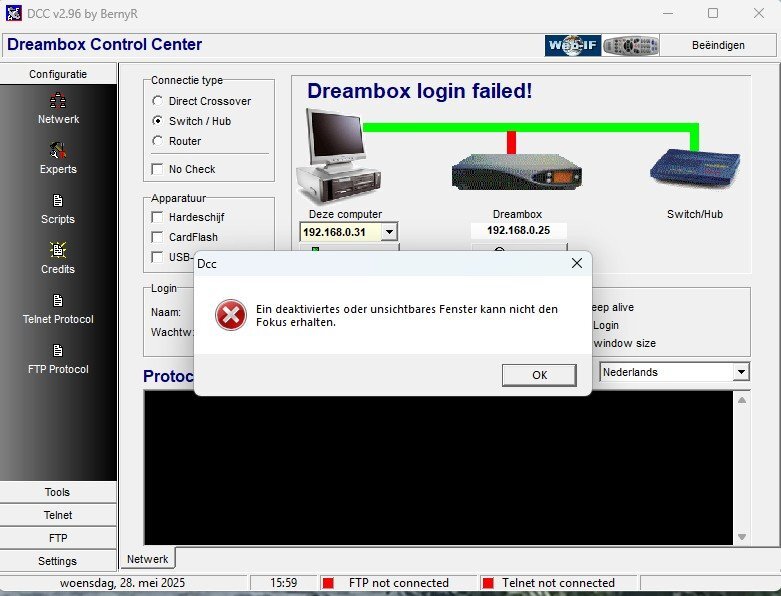This screenshot has width=781, height=596.
Task: Open the Scripts section icon
Action: [58, 201]
